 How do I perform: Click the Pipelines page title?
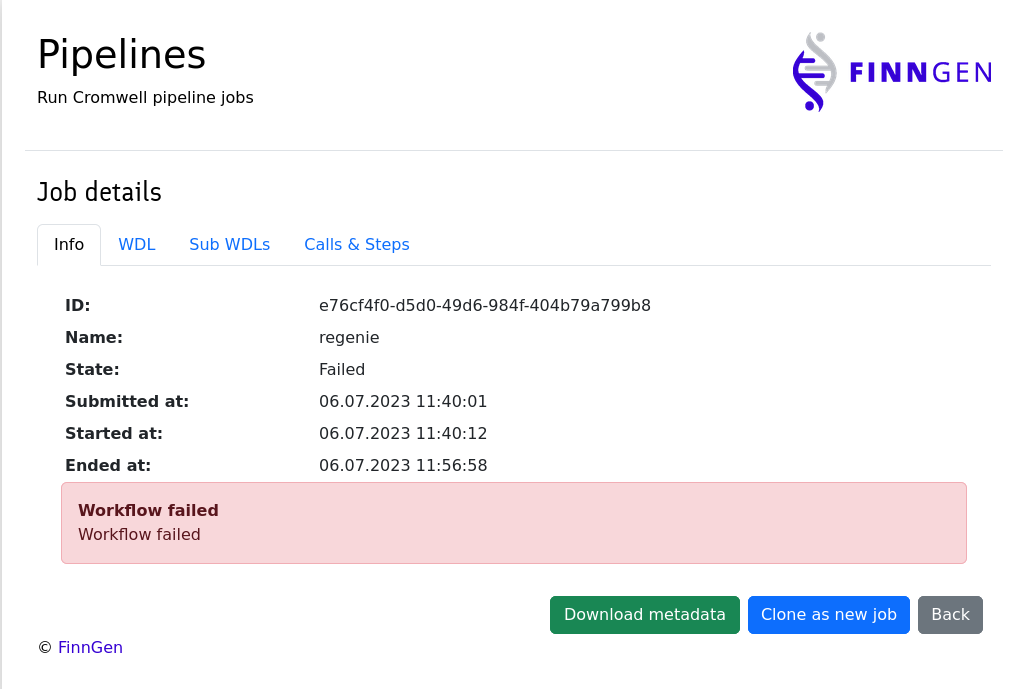[121, 54]
